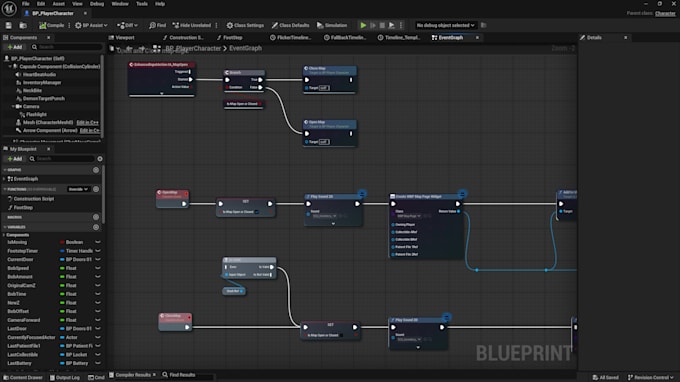Switch to the FootStep tab

point(230,38)
